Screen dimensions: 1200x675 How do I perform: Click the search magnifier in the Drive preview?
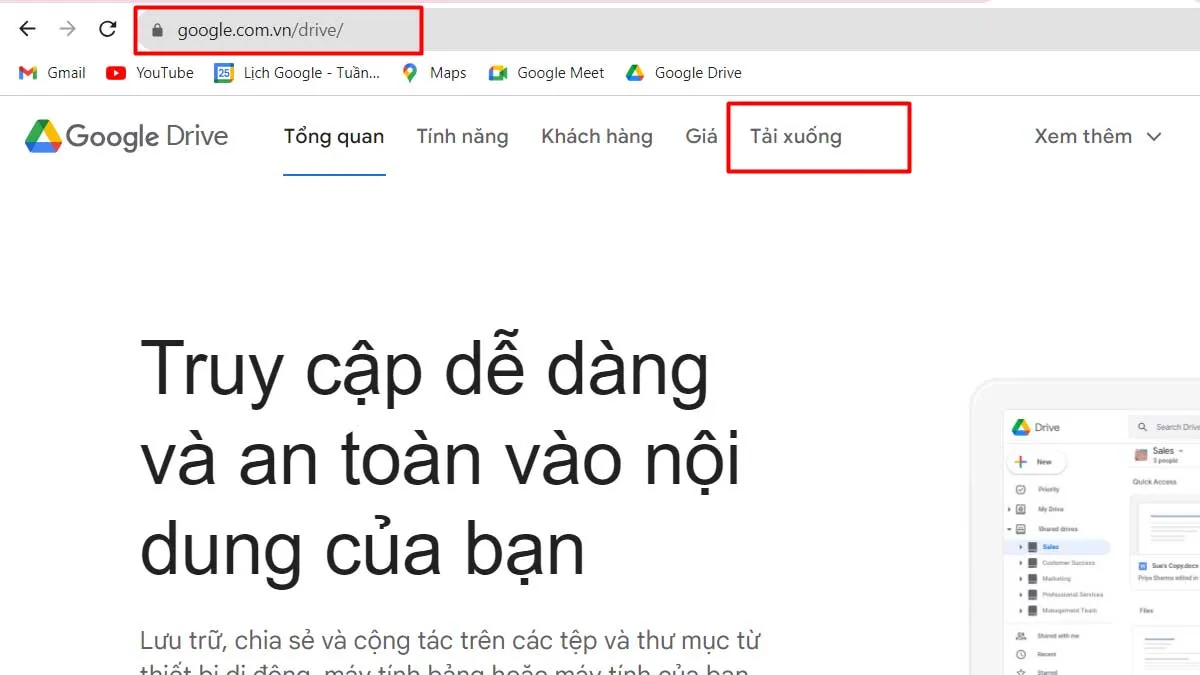pyautogui.click(x=1143, y=427)
